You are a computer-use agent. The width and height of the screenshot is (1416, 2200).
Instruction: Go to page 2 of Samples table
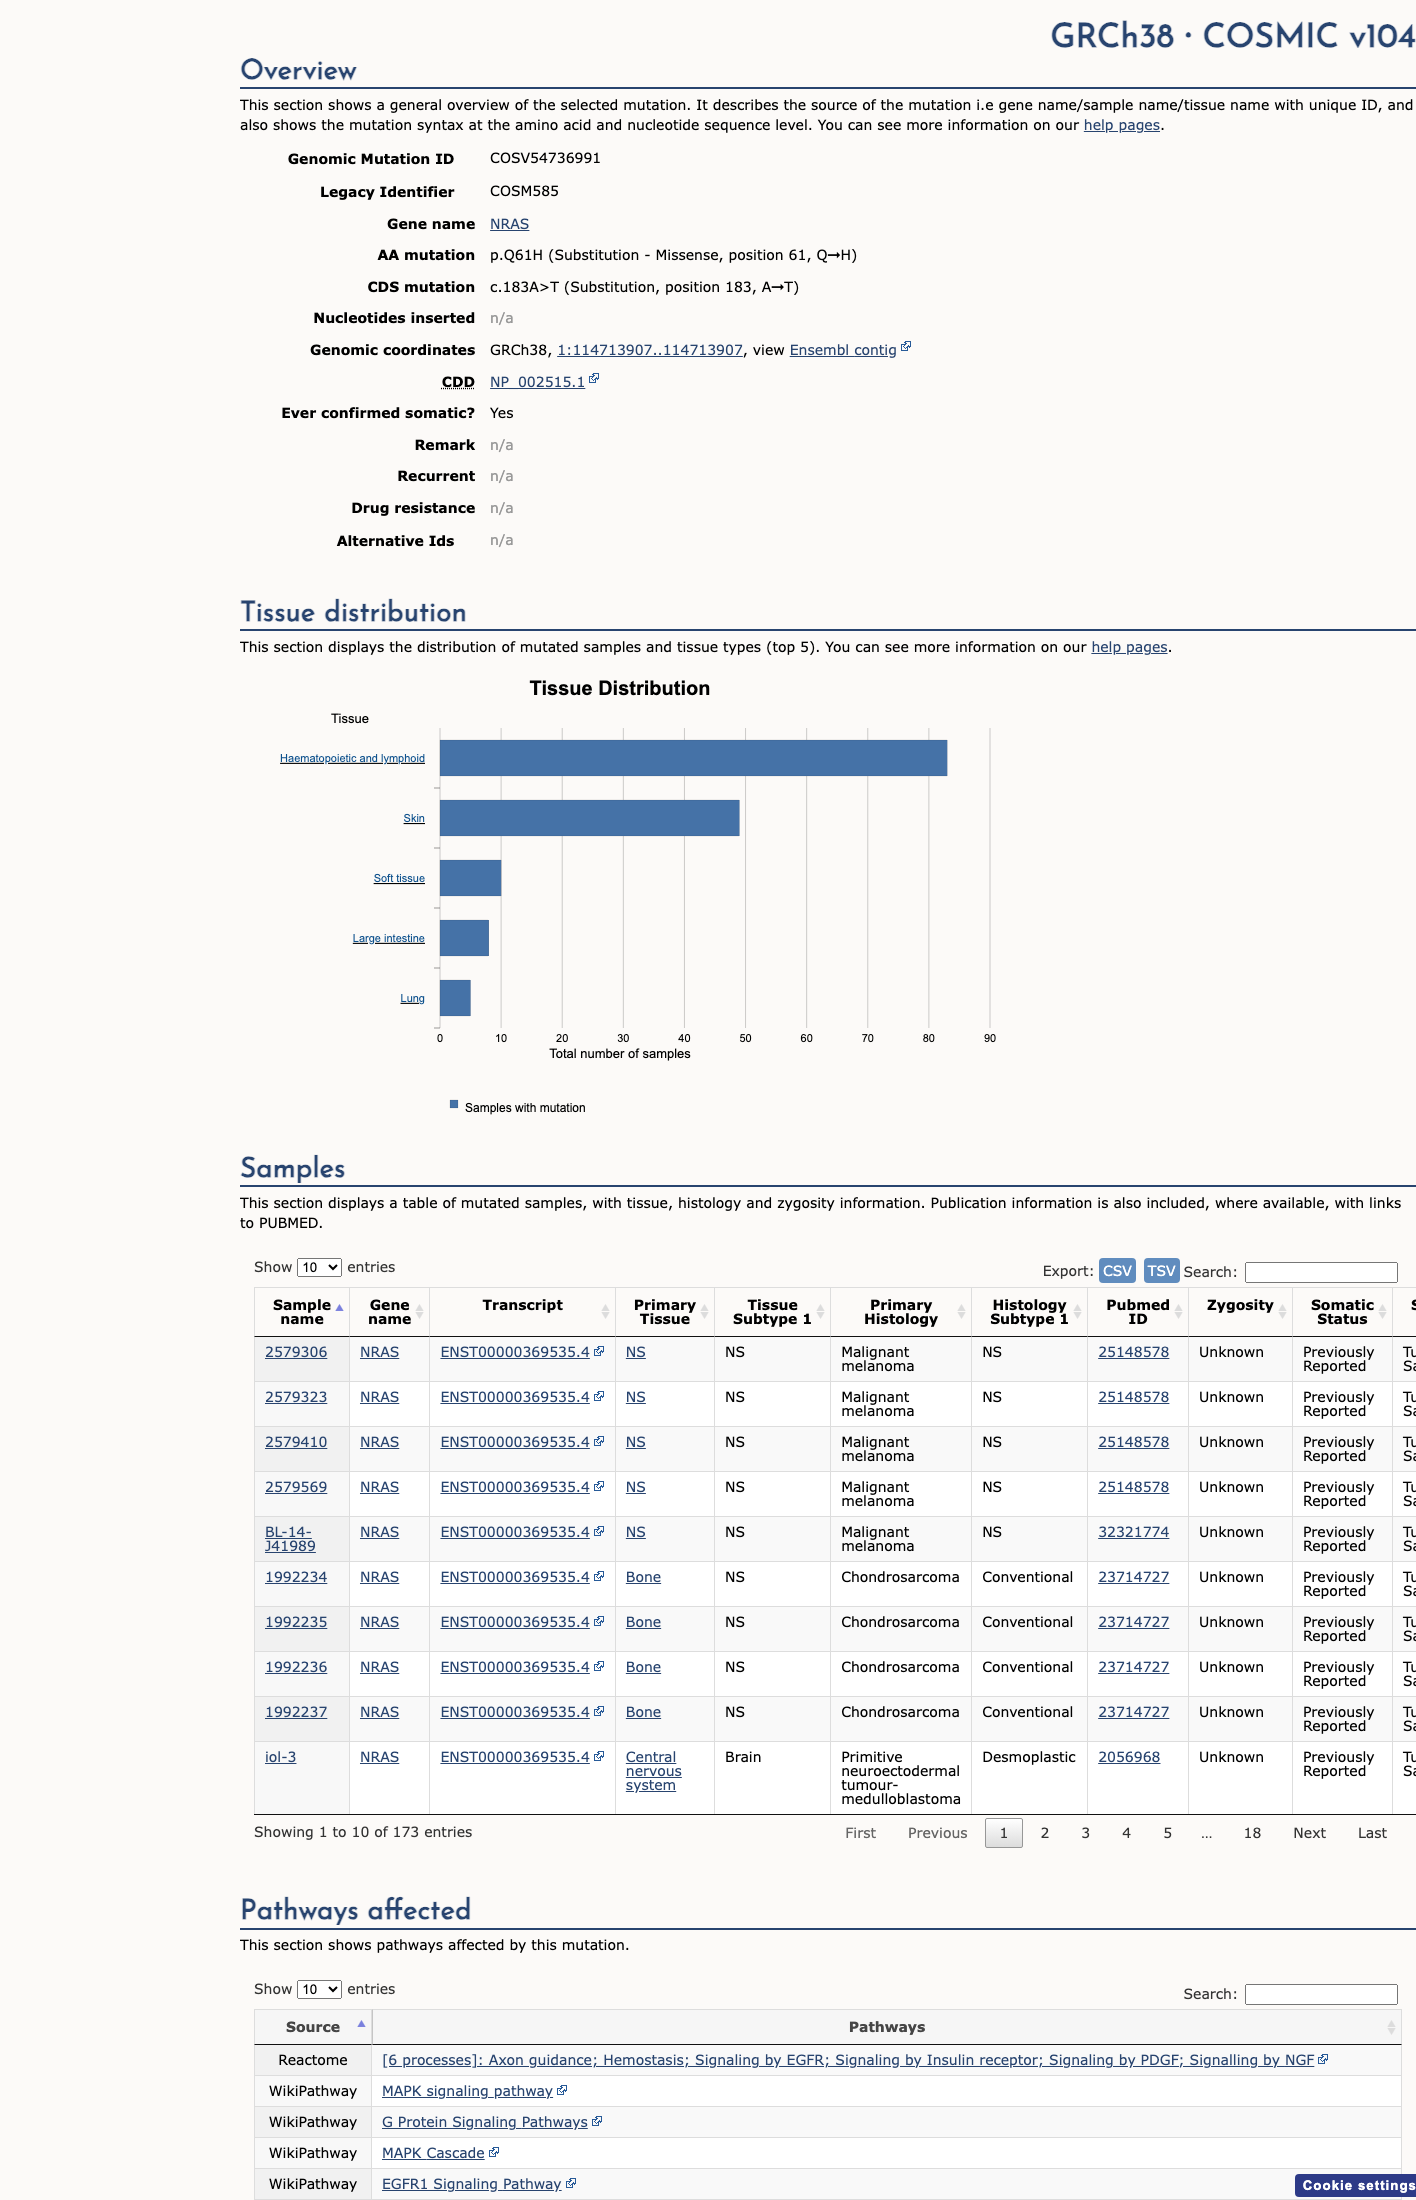coord(1045,1833)
